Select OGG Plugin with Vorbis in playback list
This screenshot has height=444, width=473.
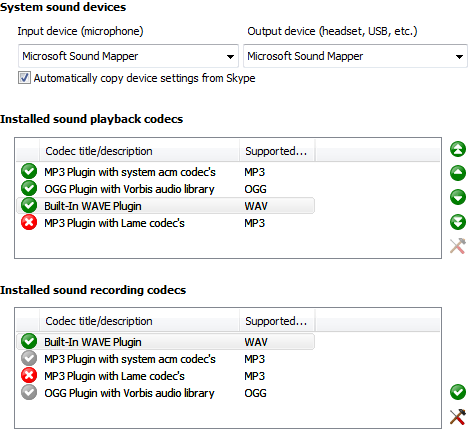(x=165, y=189)
